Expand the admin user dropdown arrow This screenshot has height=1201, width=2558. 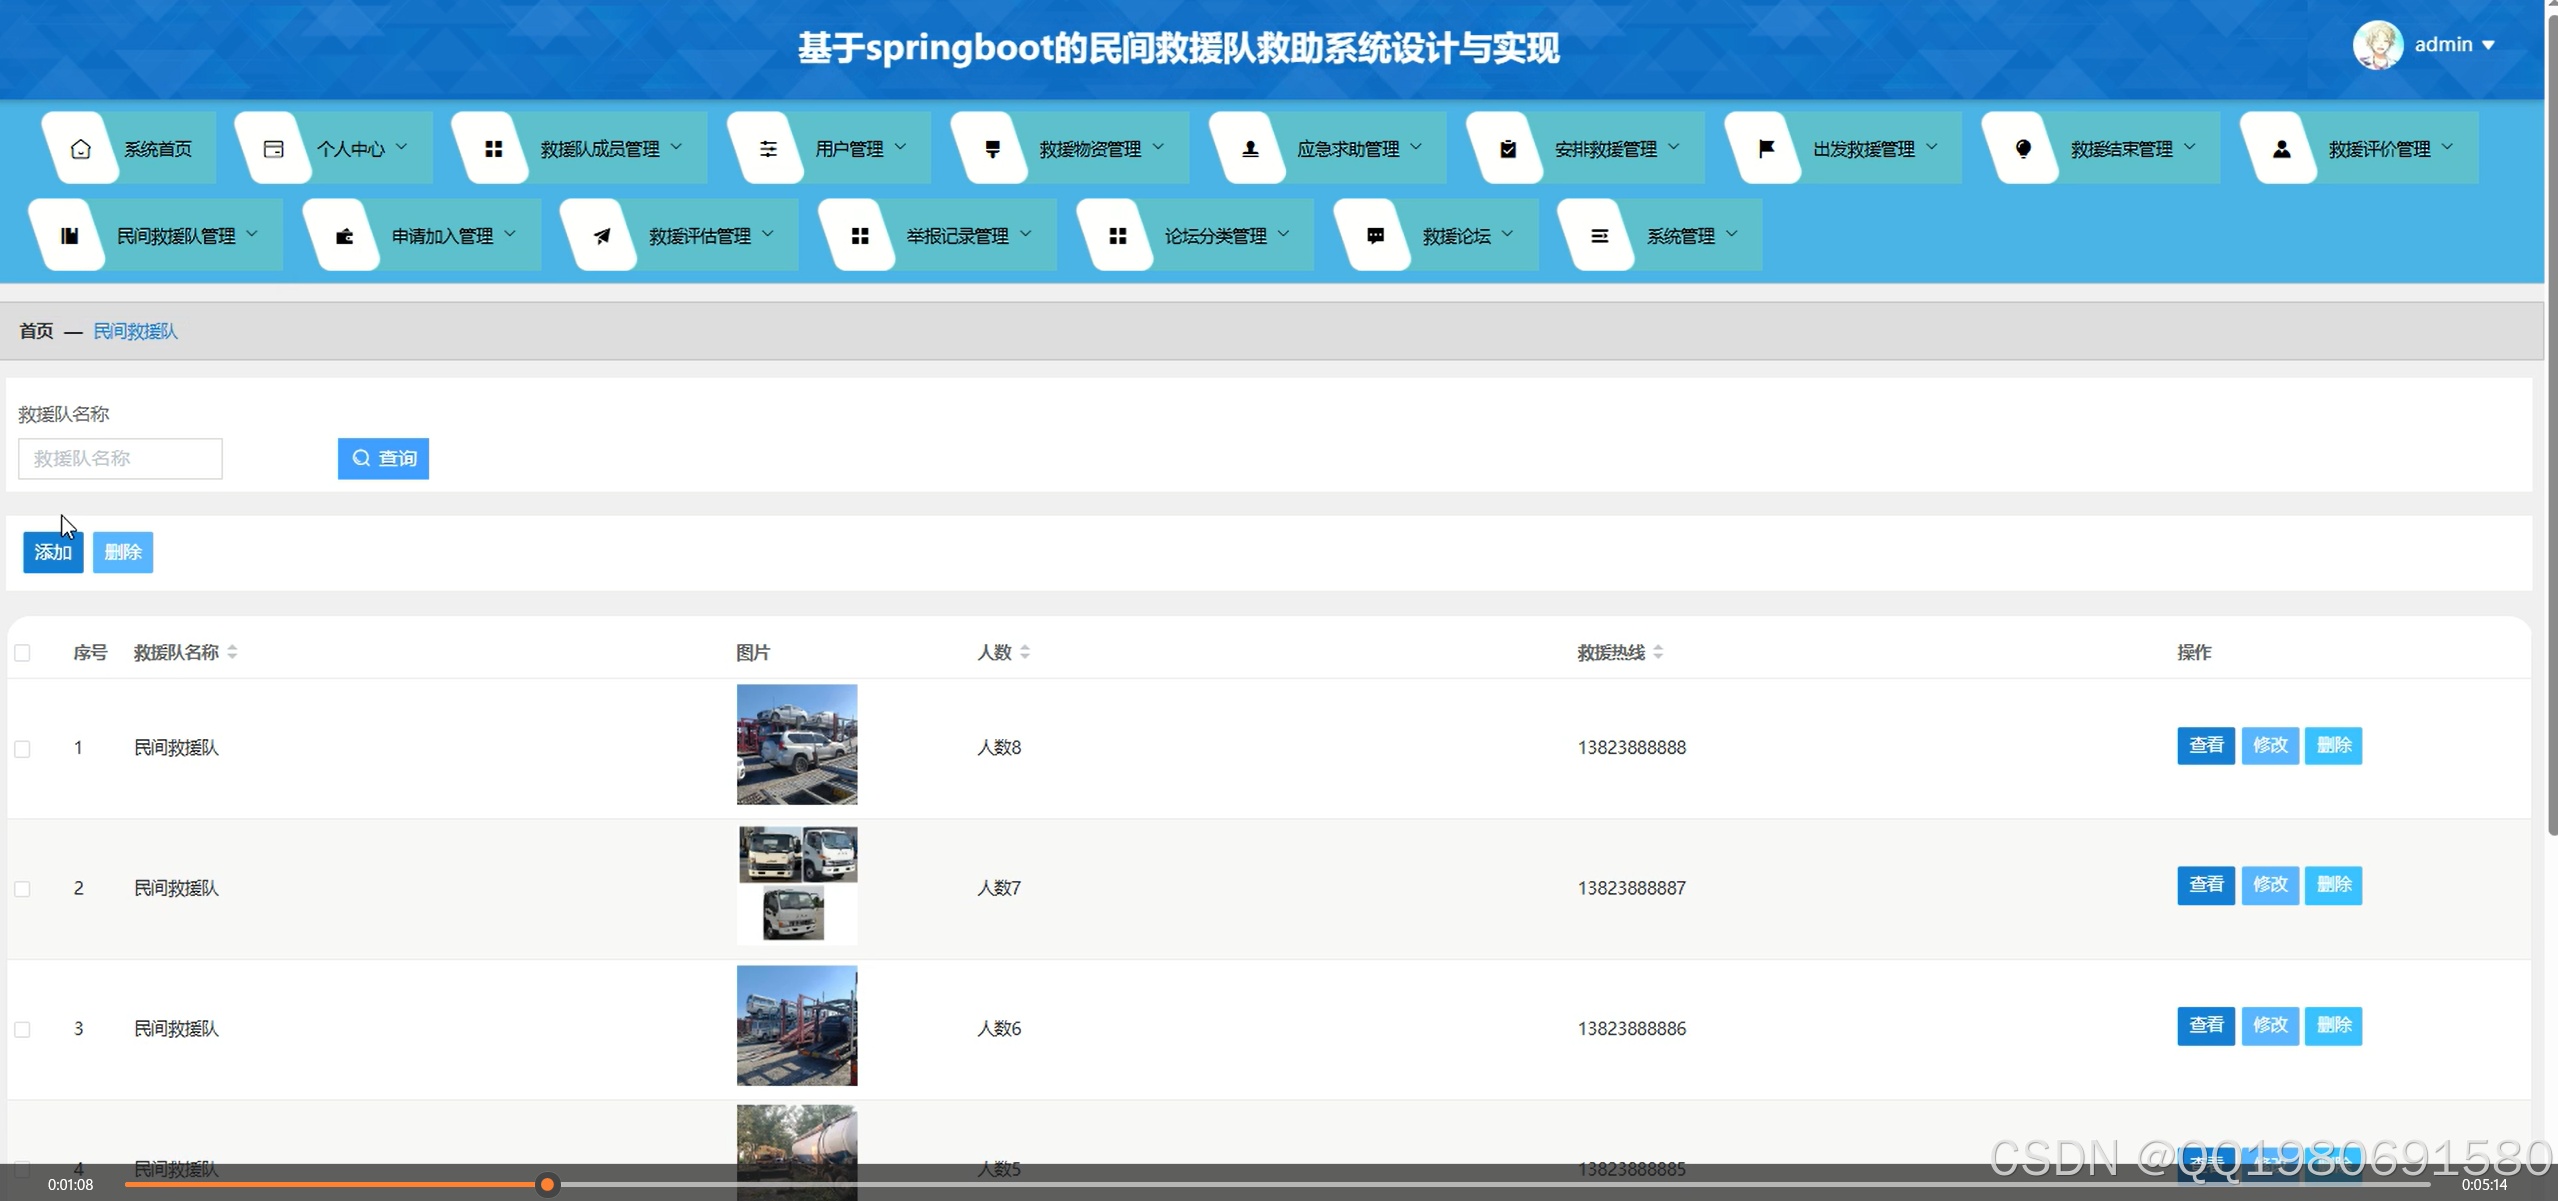[x=2489, y=45]
